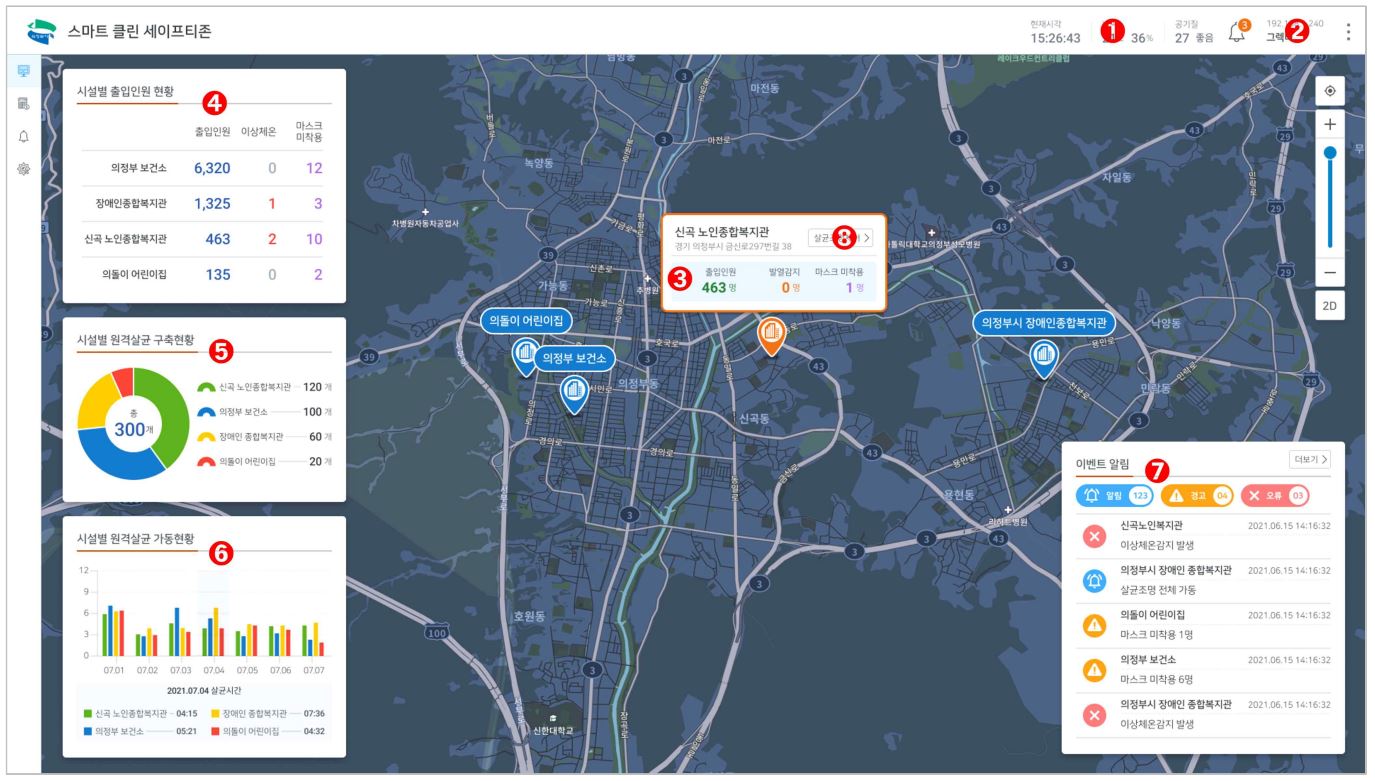
Task: Click the 마스크 미착용 column header
Action: [x=308, y=131]
